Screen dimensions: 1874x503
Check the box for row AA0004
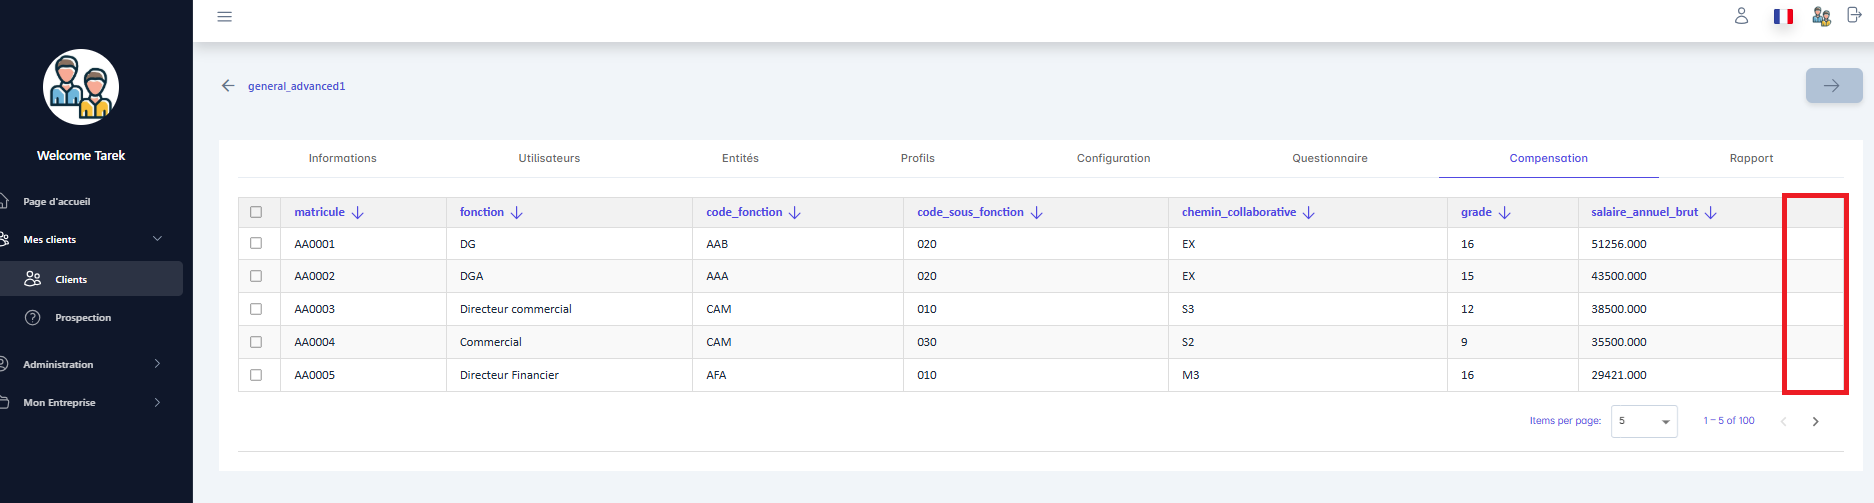pos(256,342)
